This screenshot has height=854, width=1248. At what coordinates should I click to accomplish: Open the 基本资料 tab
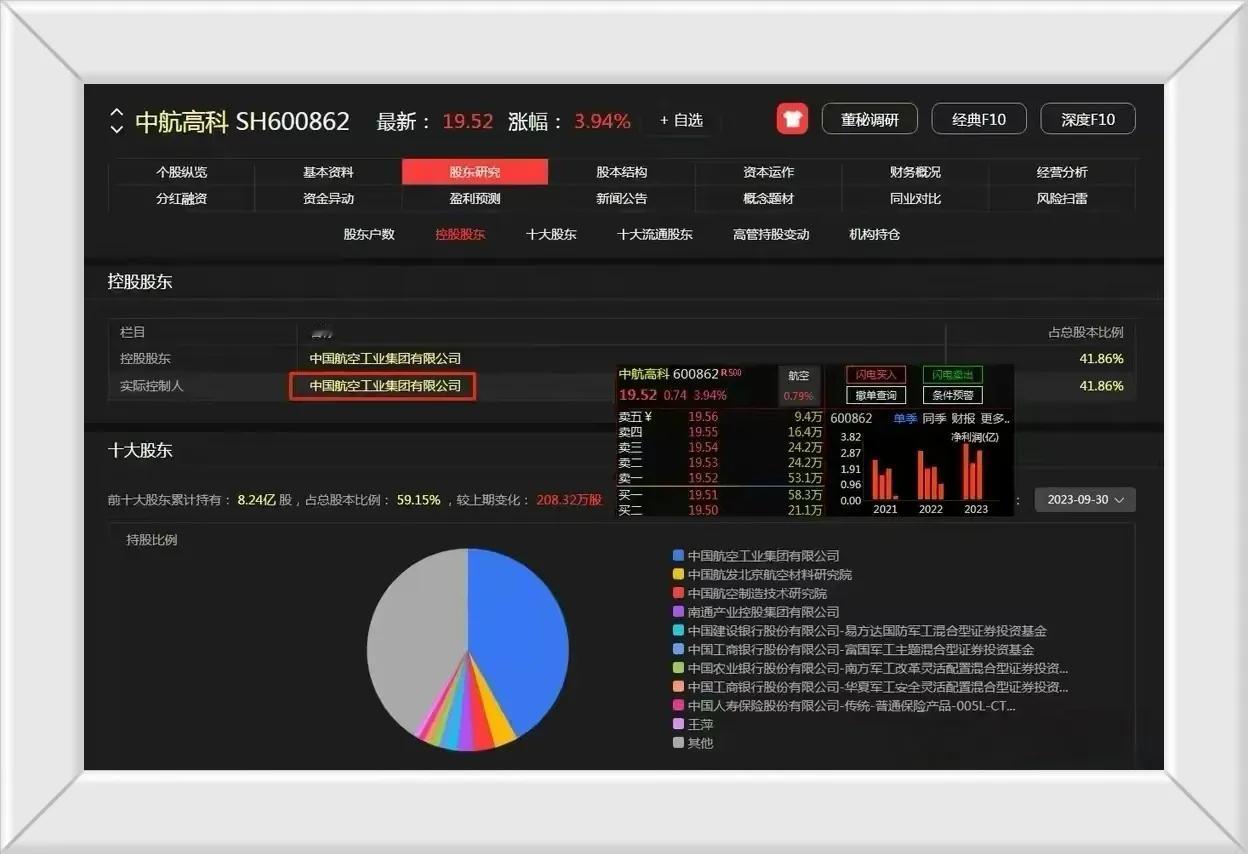[x=328, y=172]
